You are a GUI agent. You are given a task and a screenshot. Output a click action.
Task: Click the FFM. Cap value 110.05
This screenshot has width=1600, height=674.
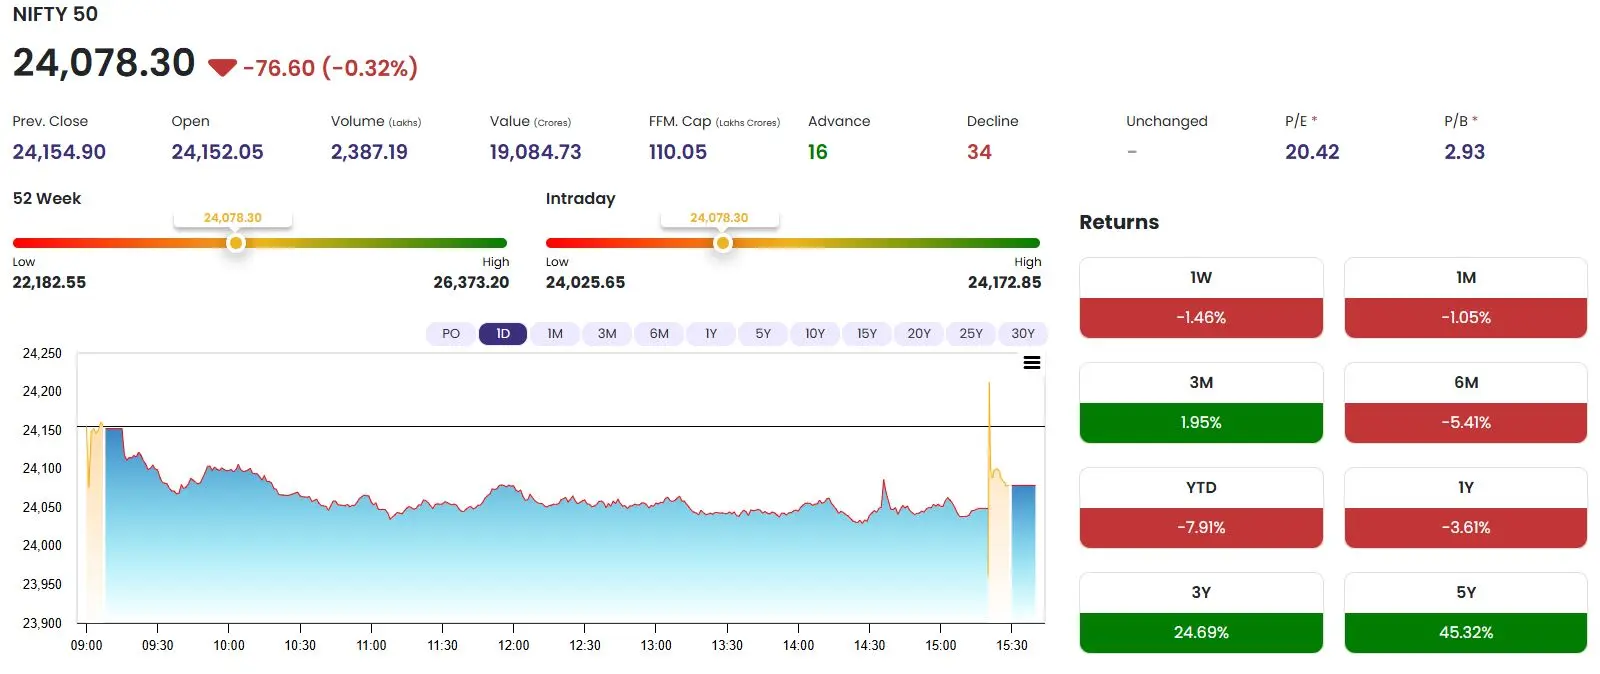coord(677,152)
